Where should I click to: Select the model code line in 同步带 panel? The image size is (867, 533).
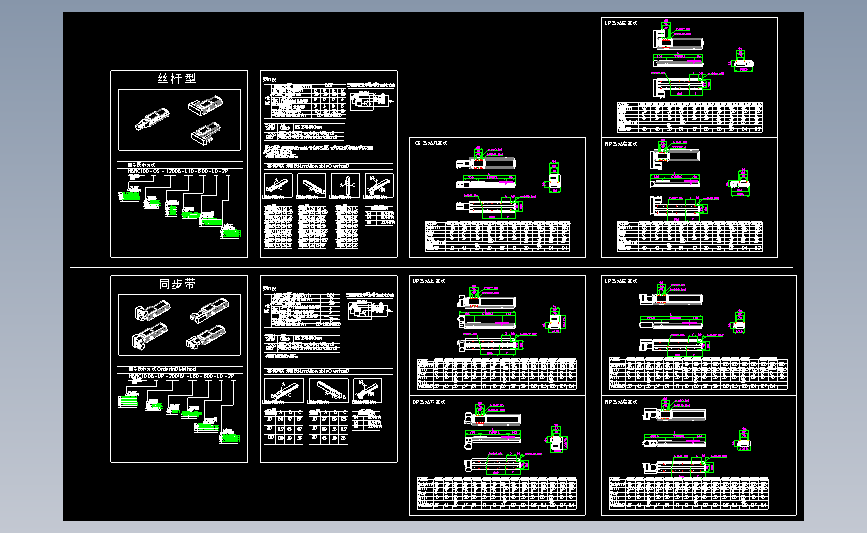[x=181, y=376]
